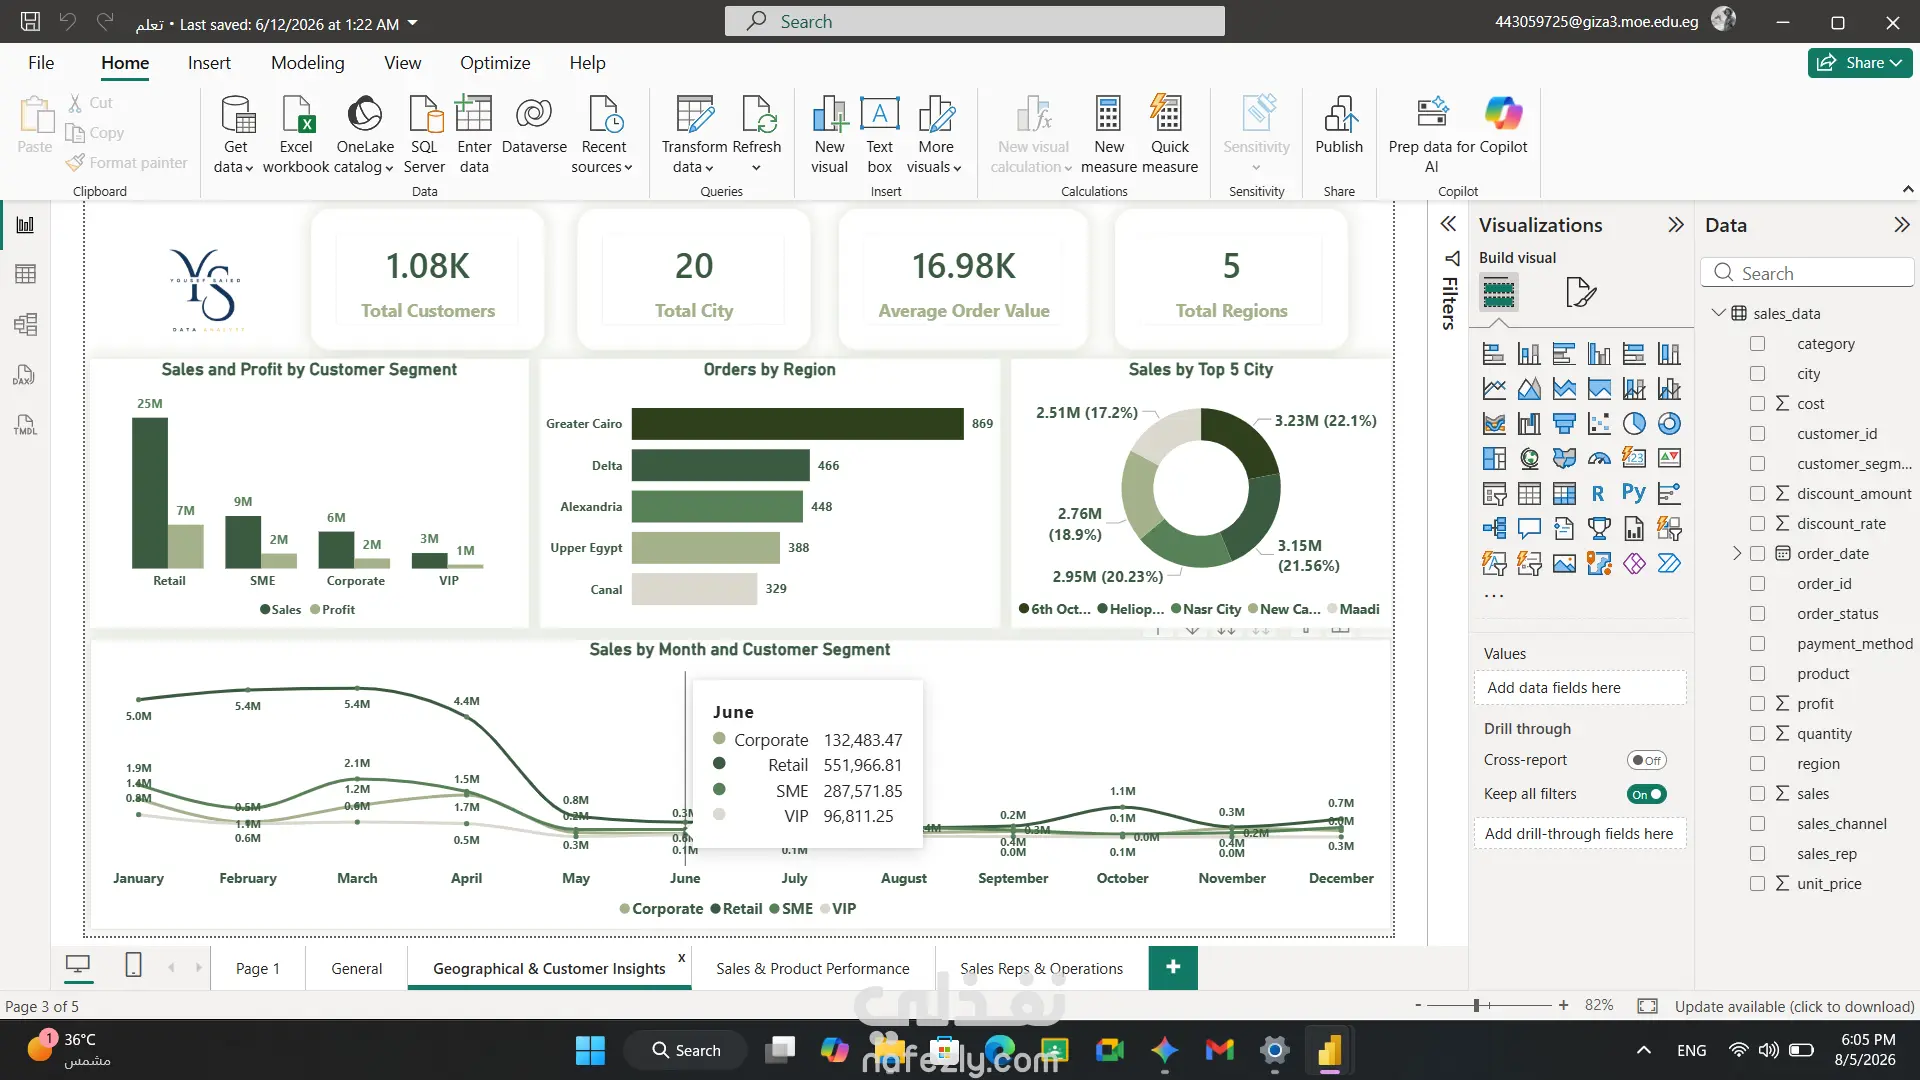Click the Data pane Search field
The width and height of the screenshot is (1920, 1080).
[x=1808, y=273]
